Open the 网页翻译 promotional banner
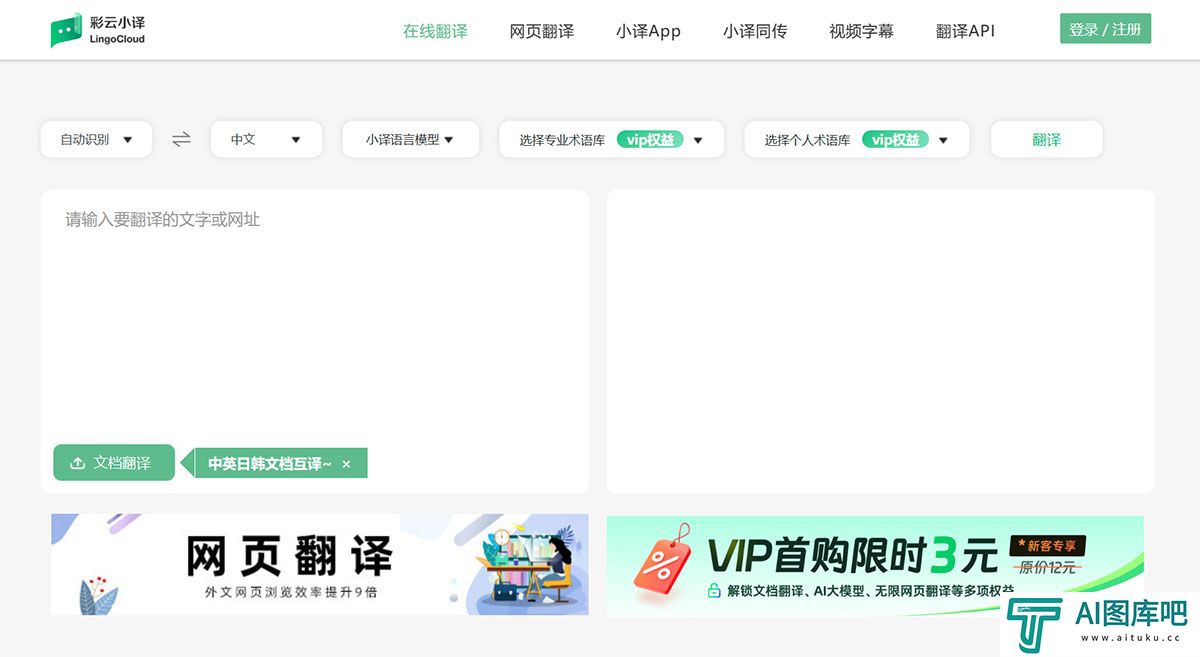 (x=319, y=564)
